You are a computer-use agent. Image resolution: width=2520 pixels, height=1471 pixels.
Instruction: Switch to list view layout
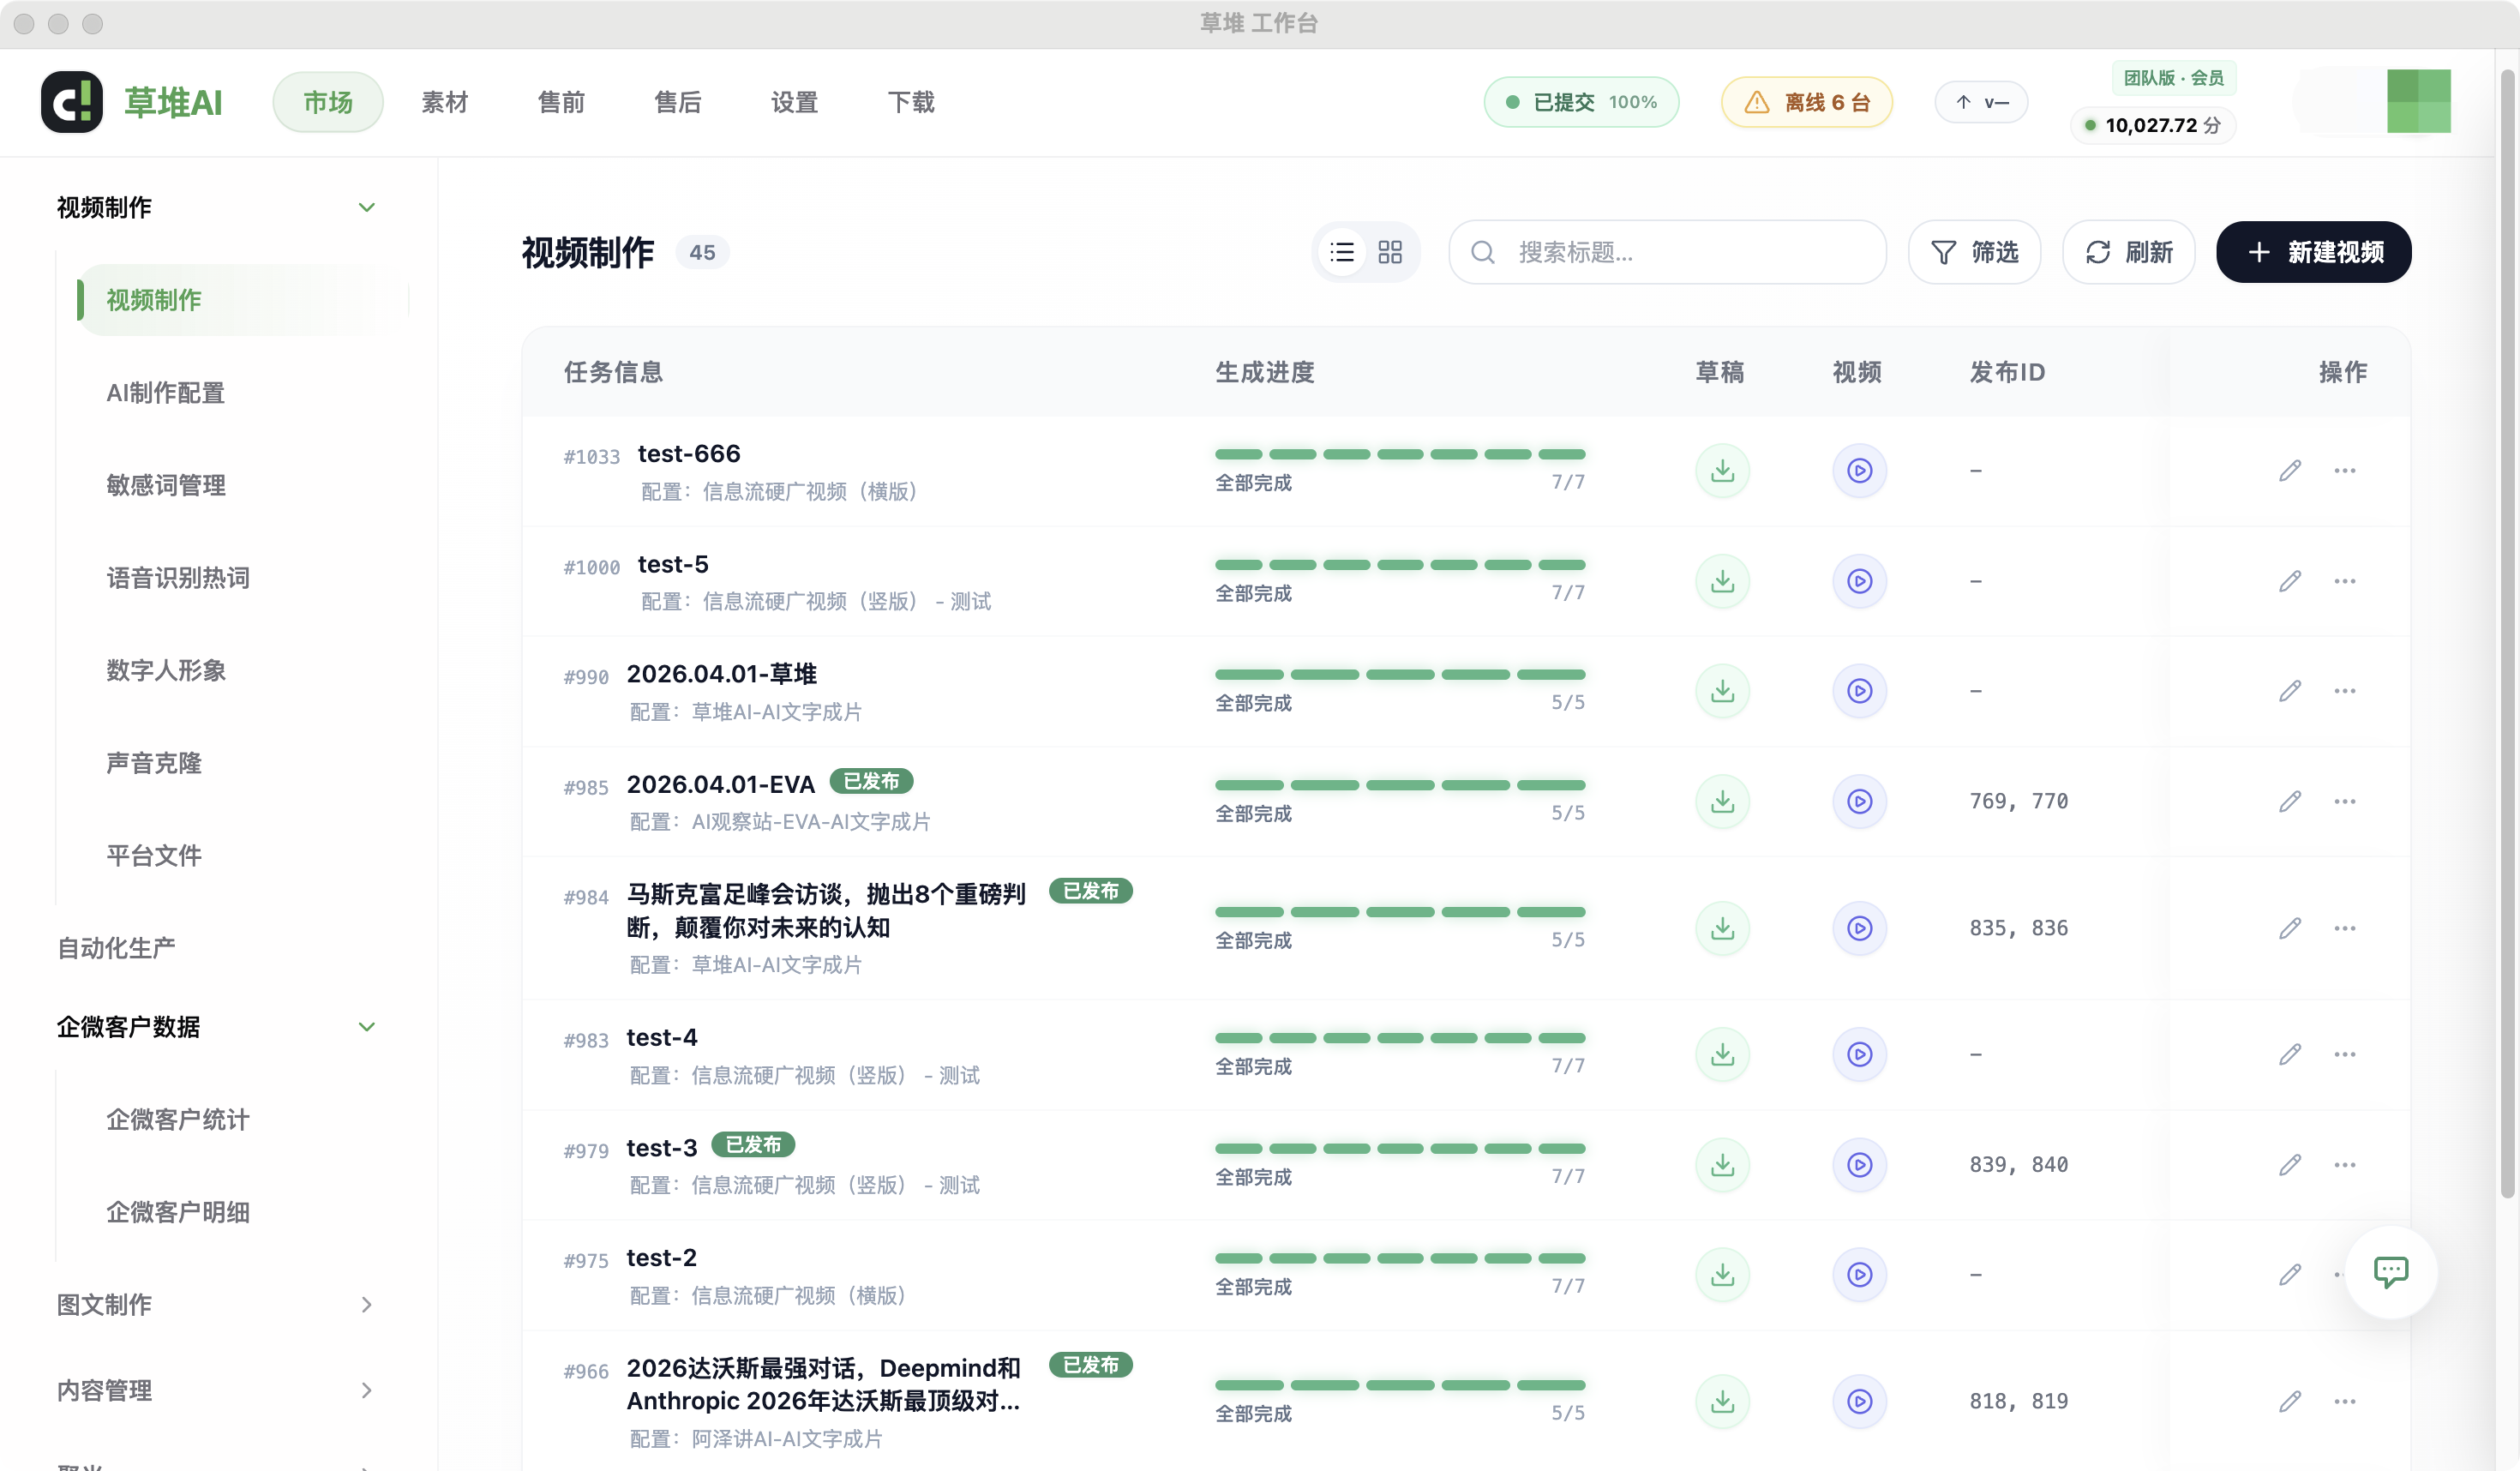point(1342,252)
